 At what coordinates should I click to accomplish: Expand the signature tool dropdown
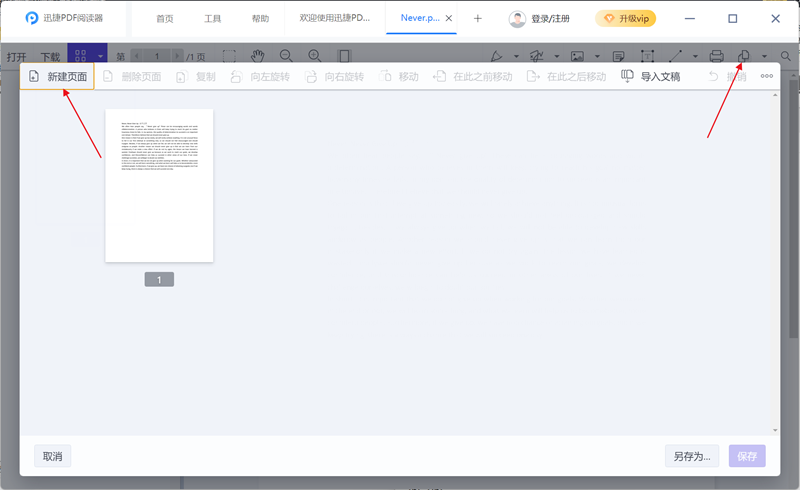coord(557,56)
